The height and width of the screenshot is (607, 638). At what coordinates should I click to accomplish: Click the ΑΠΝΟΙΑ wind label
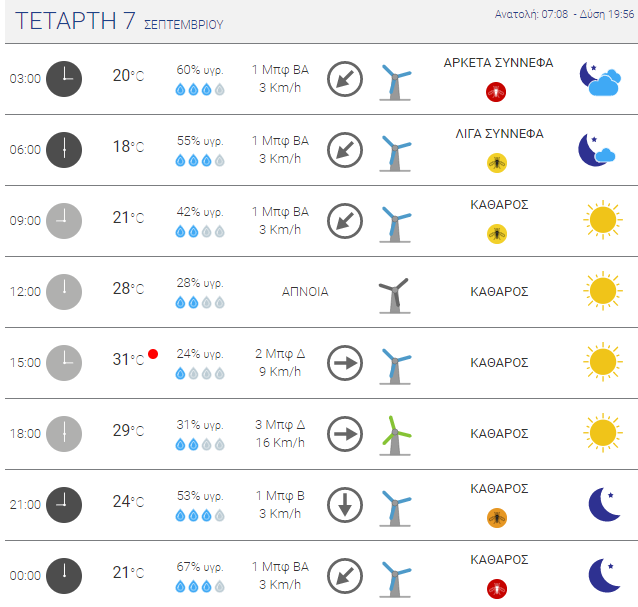coord(305,292)
